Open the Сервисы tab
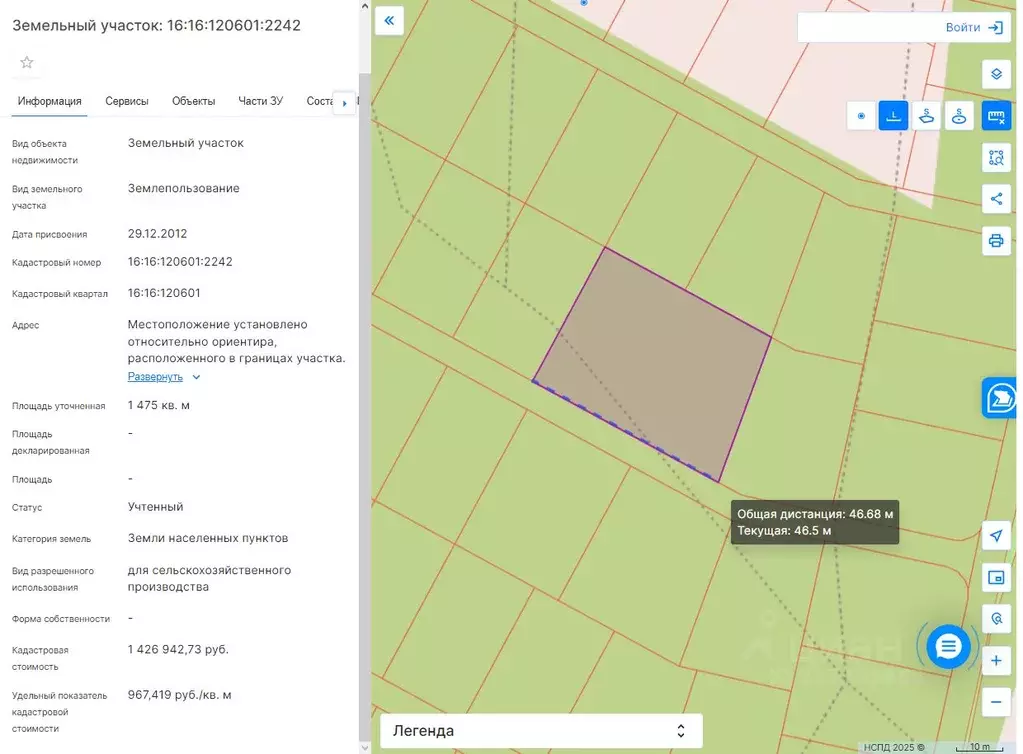 pos(127,101)
